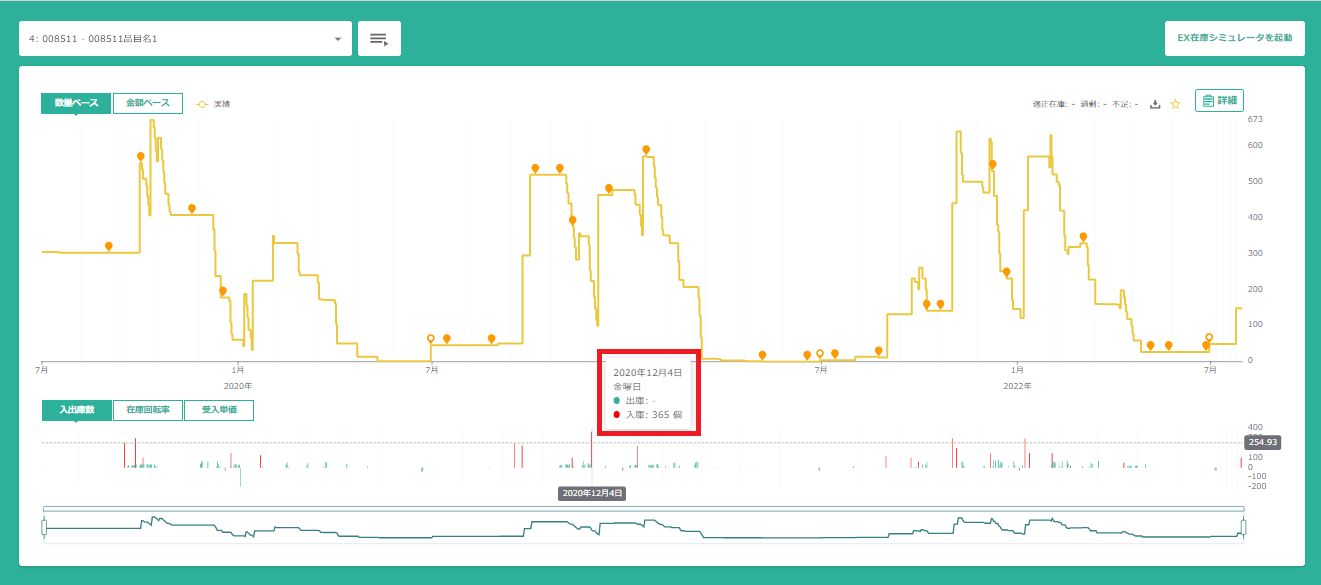This screenshot has width=1321, height=585.
Task: Click the 254.93 value label on axis
Action: tap(1264, 442)
